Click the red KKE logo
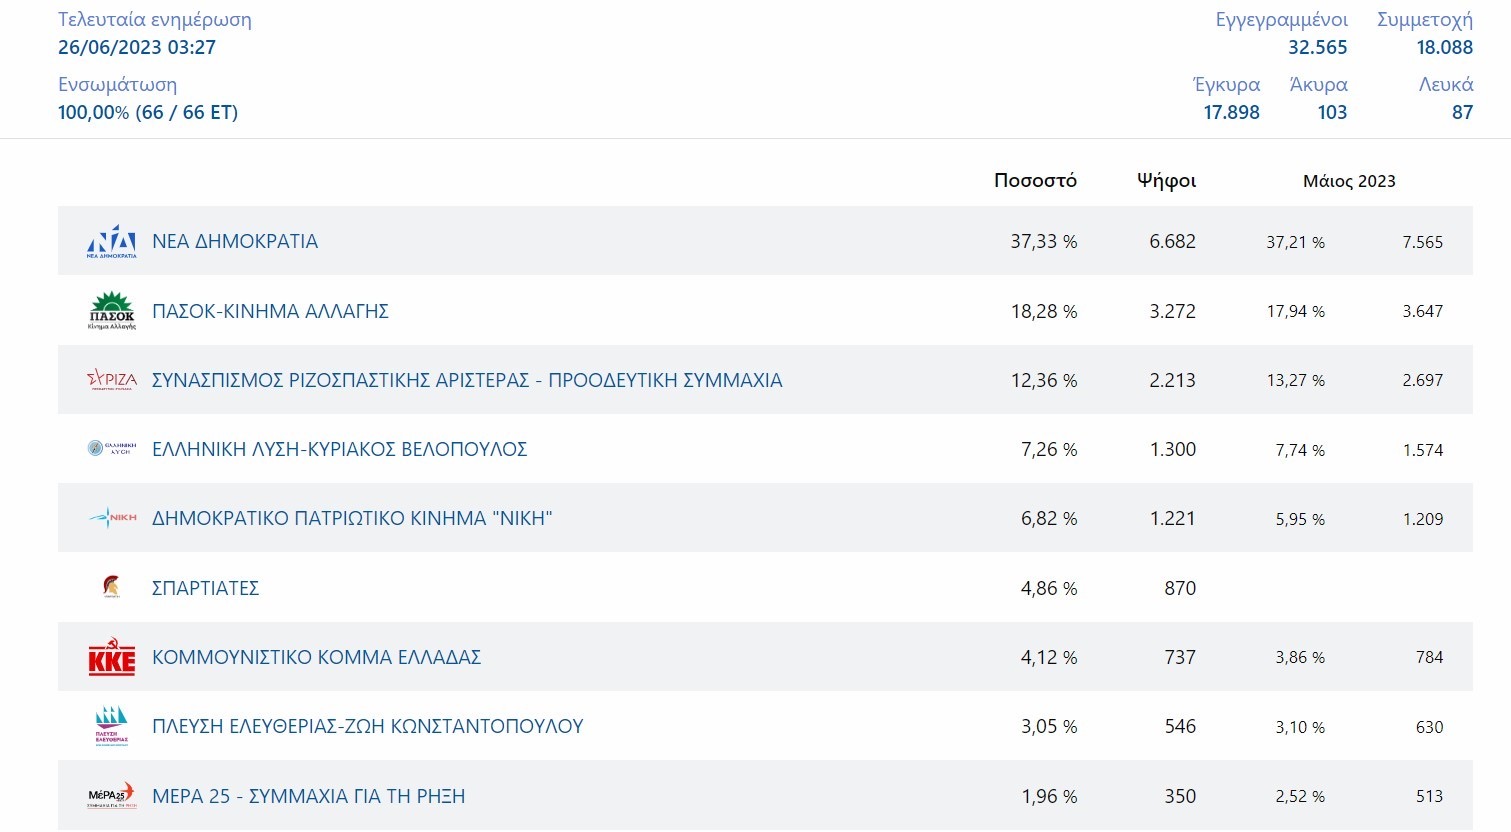 coord(112,657)
